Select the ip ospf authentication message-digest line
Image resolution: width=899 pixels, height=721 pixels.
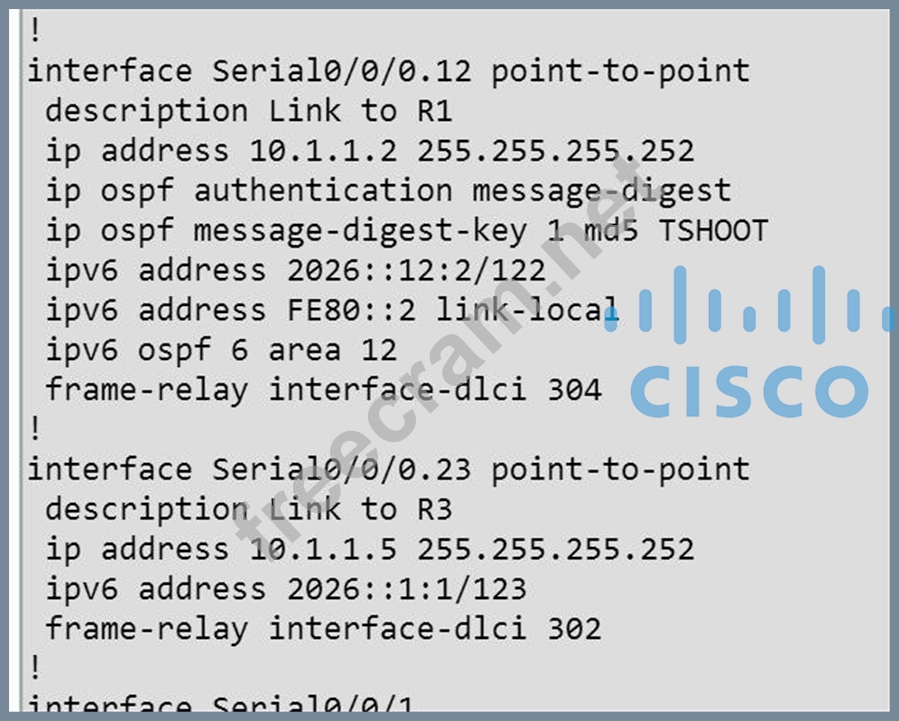coord(388,191)
